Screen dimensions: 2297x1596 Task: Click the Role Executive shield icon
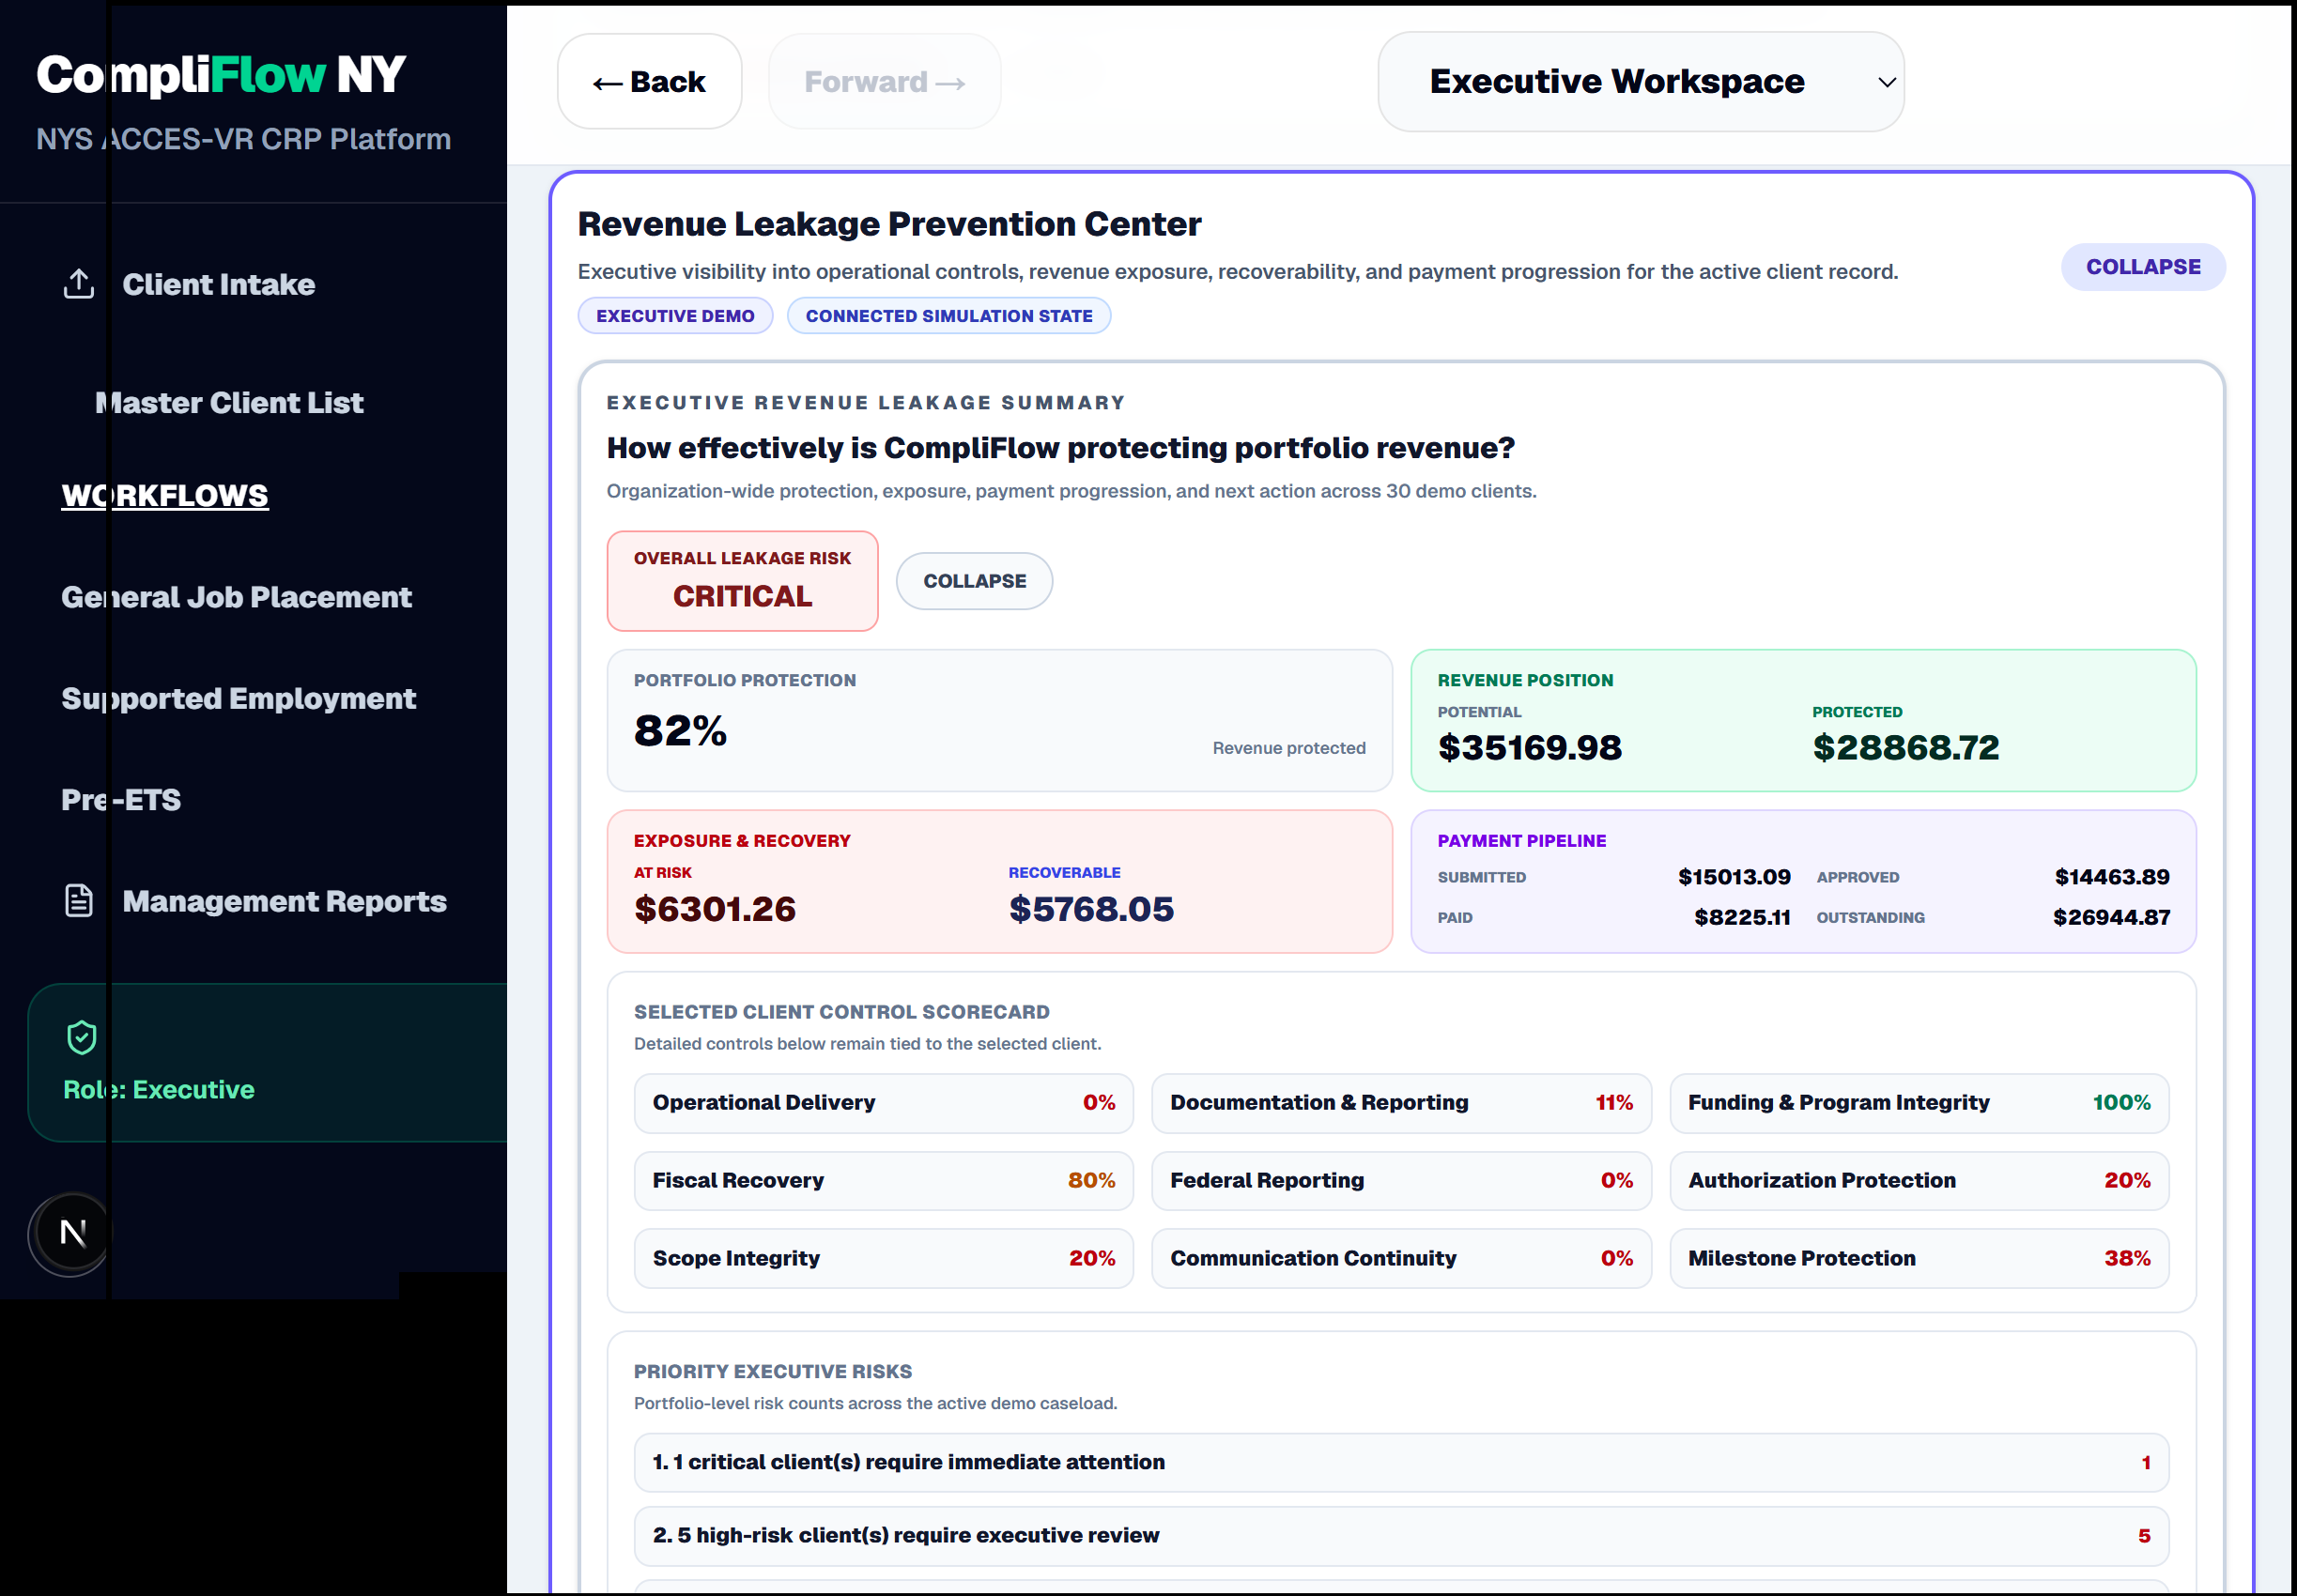82,1037
